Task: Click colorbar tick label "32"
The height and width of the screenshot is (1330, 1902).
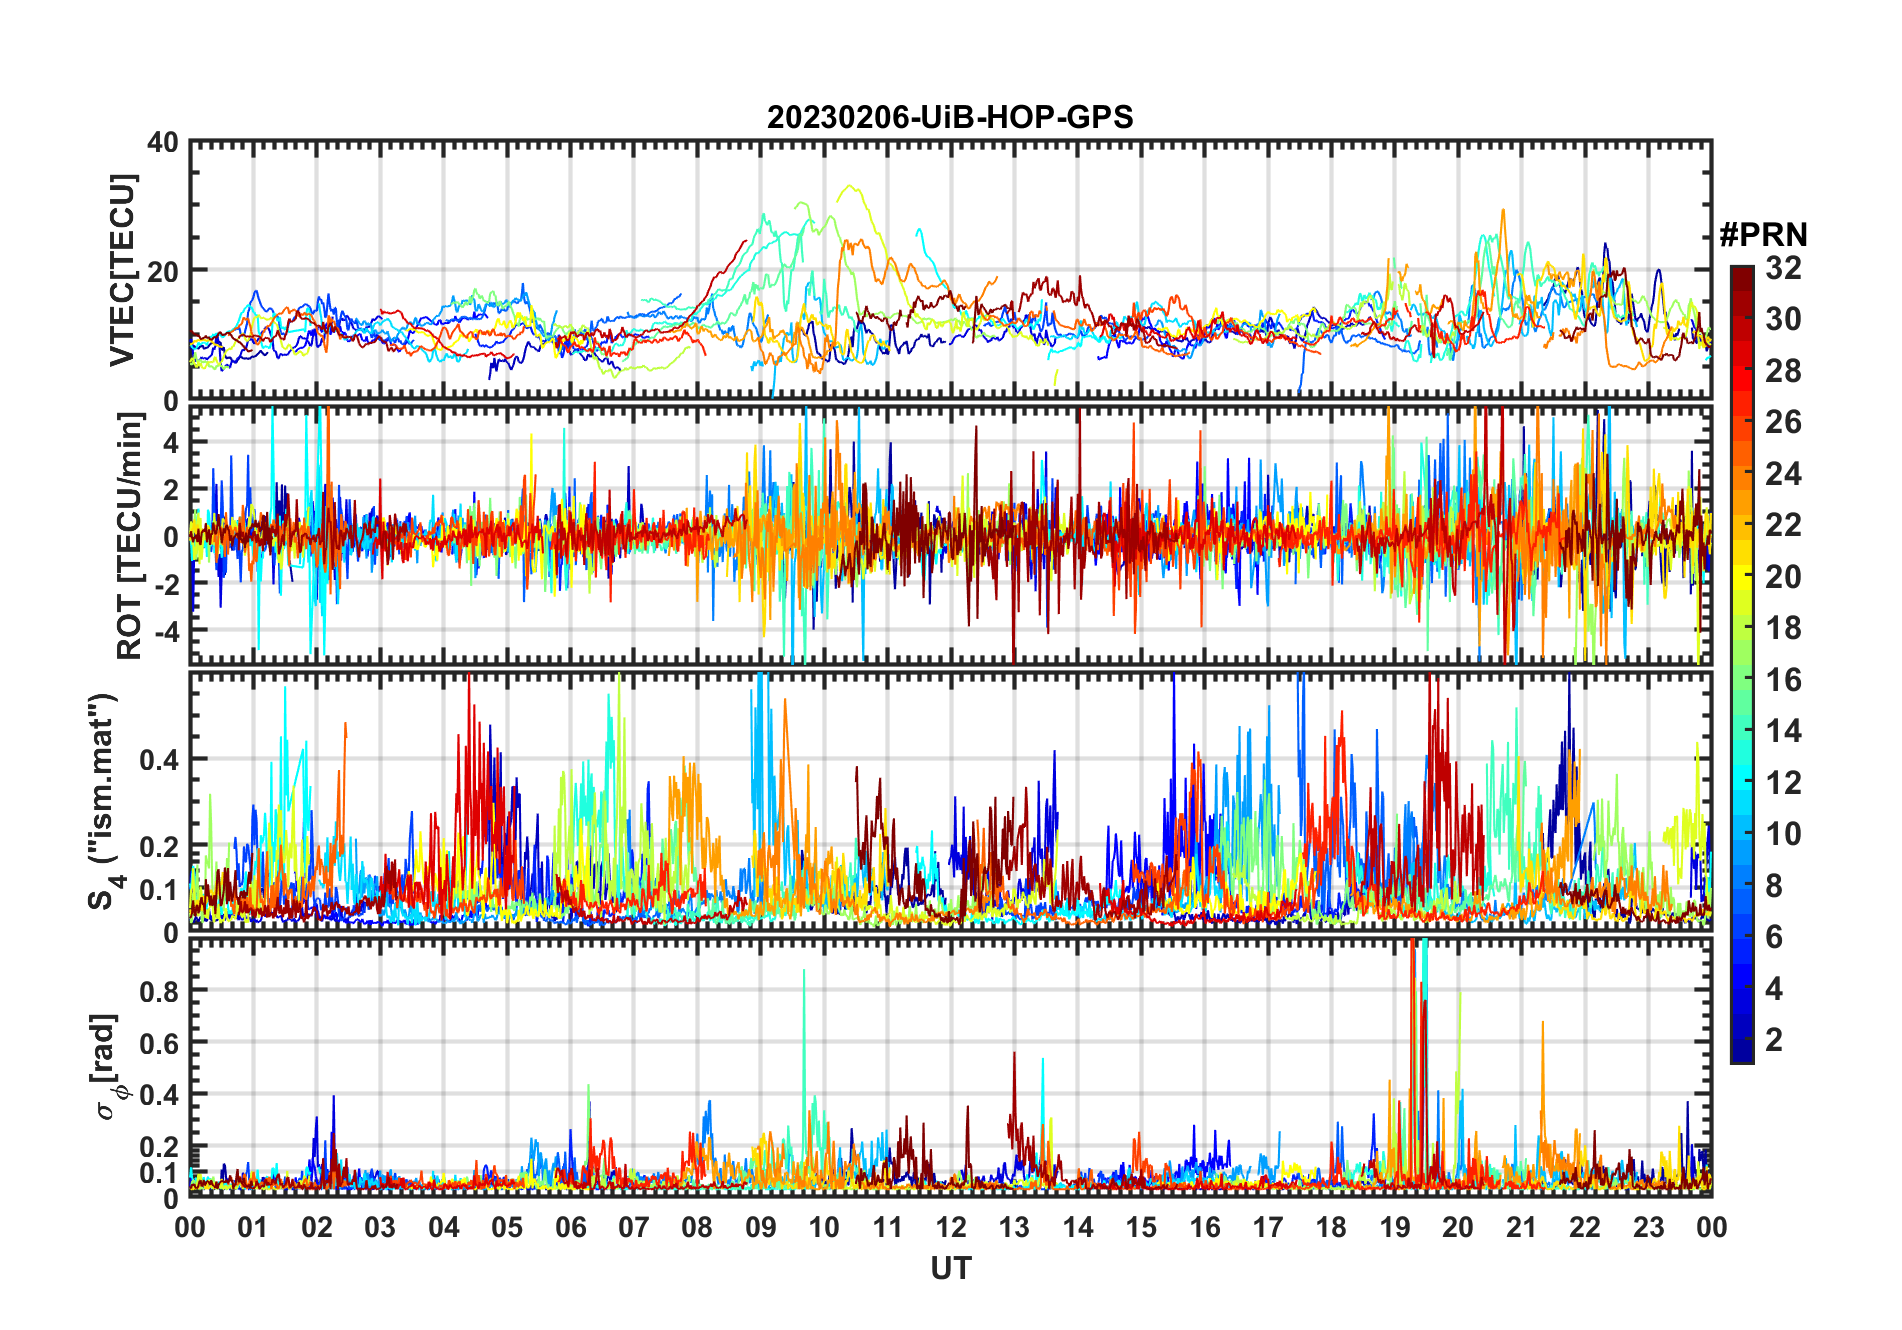Action: coord(1783,268)
